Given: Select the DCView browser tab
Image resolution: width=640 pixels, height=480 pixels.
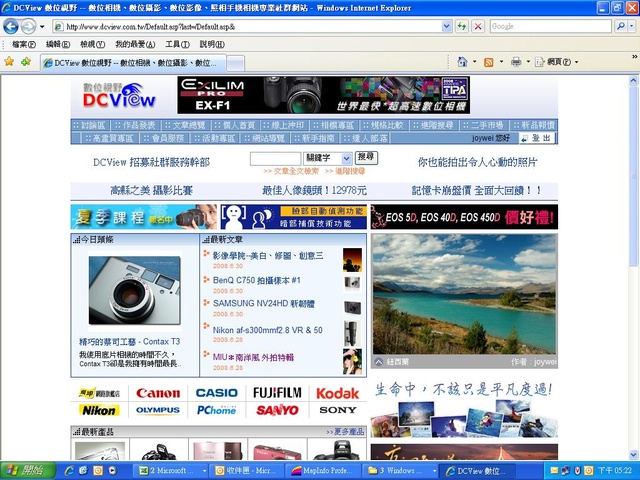Looking at the screenshot, I should (133, 63).
